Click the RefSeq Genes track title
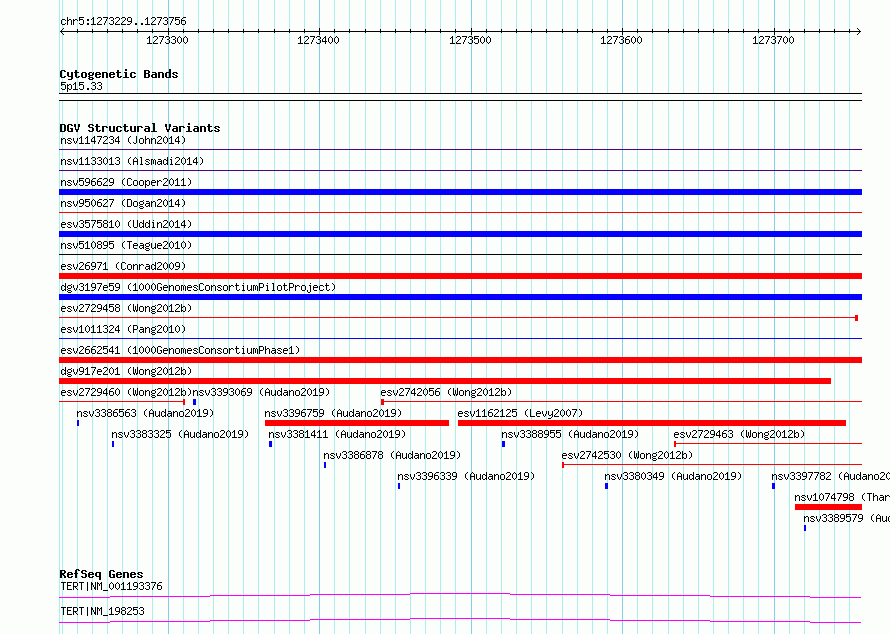Image resolution: width=890 pixels, height=634 pixels. coord(101,574)
